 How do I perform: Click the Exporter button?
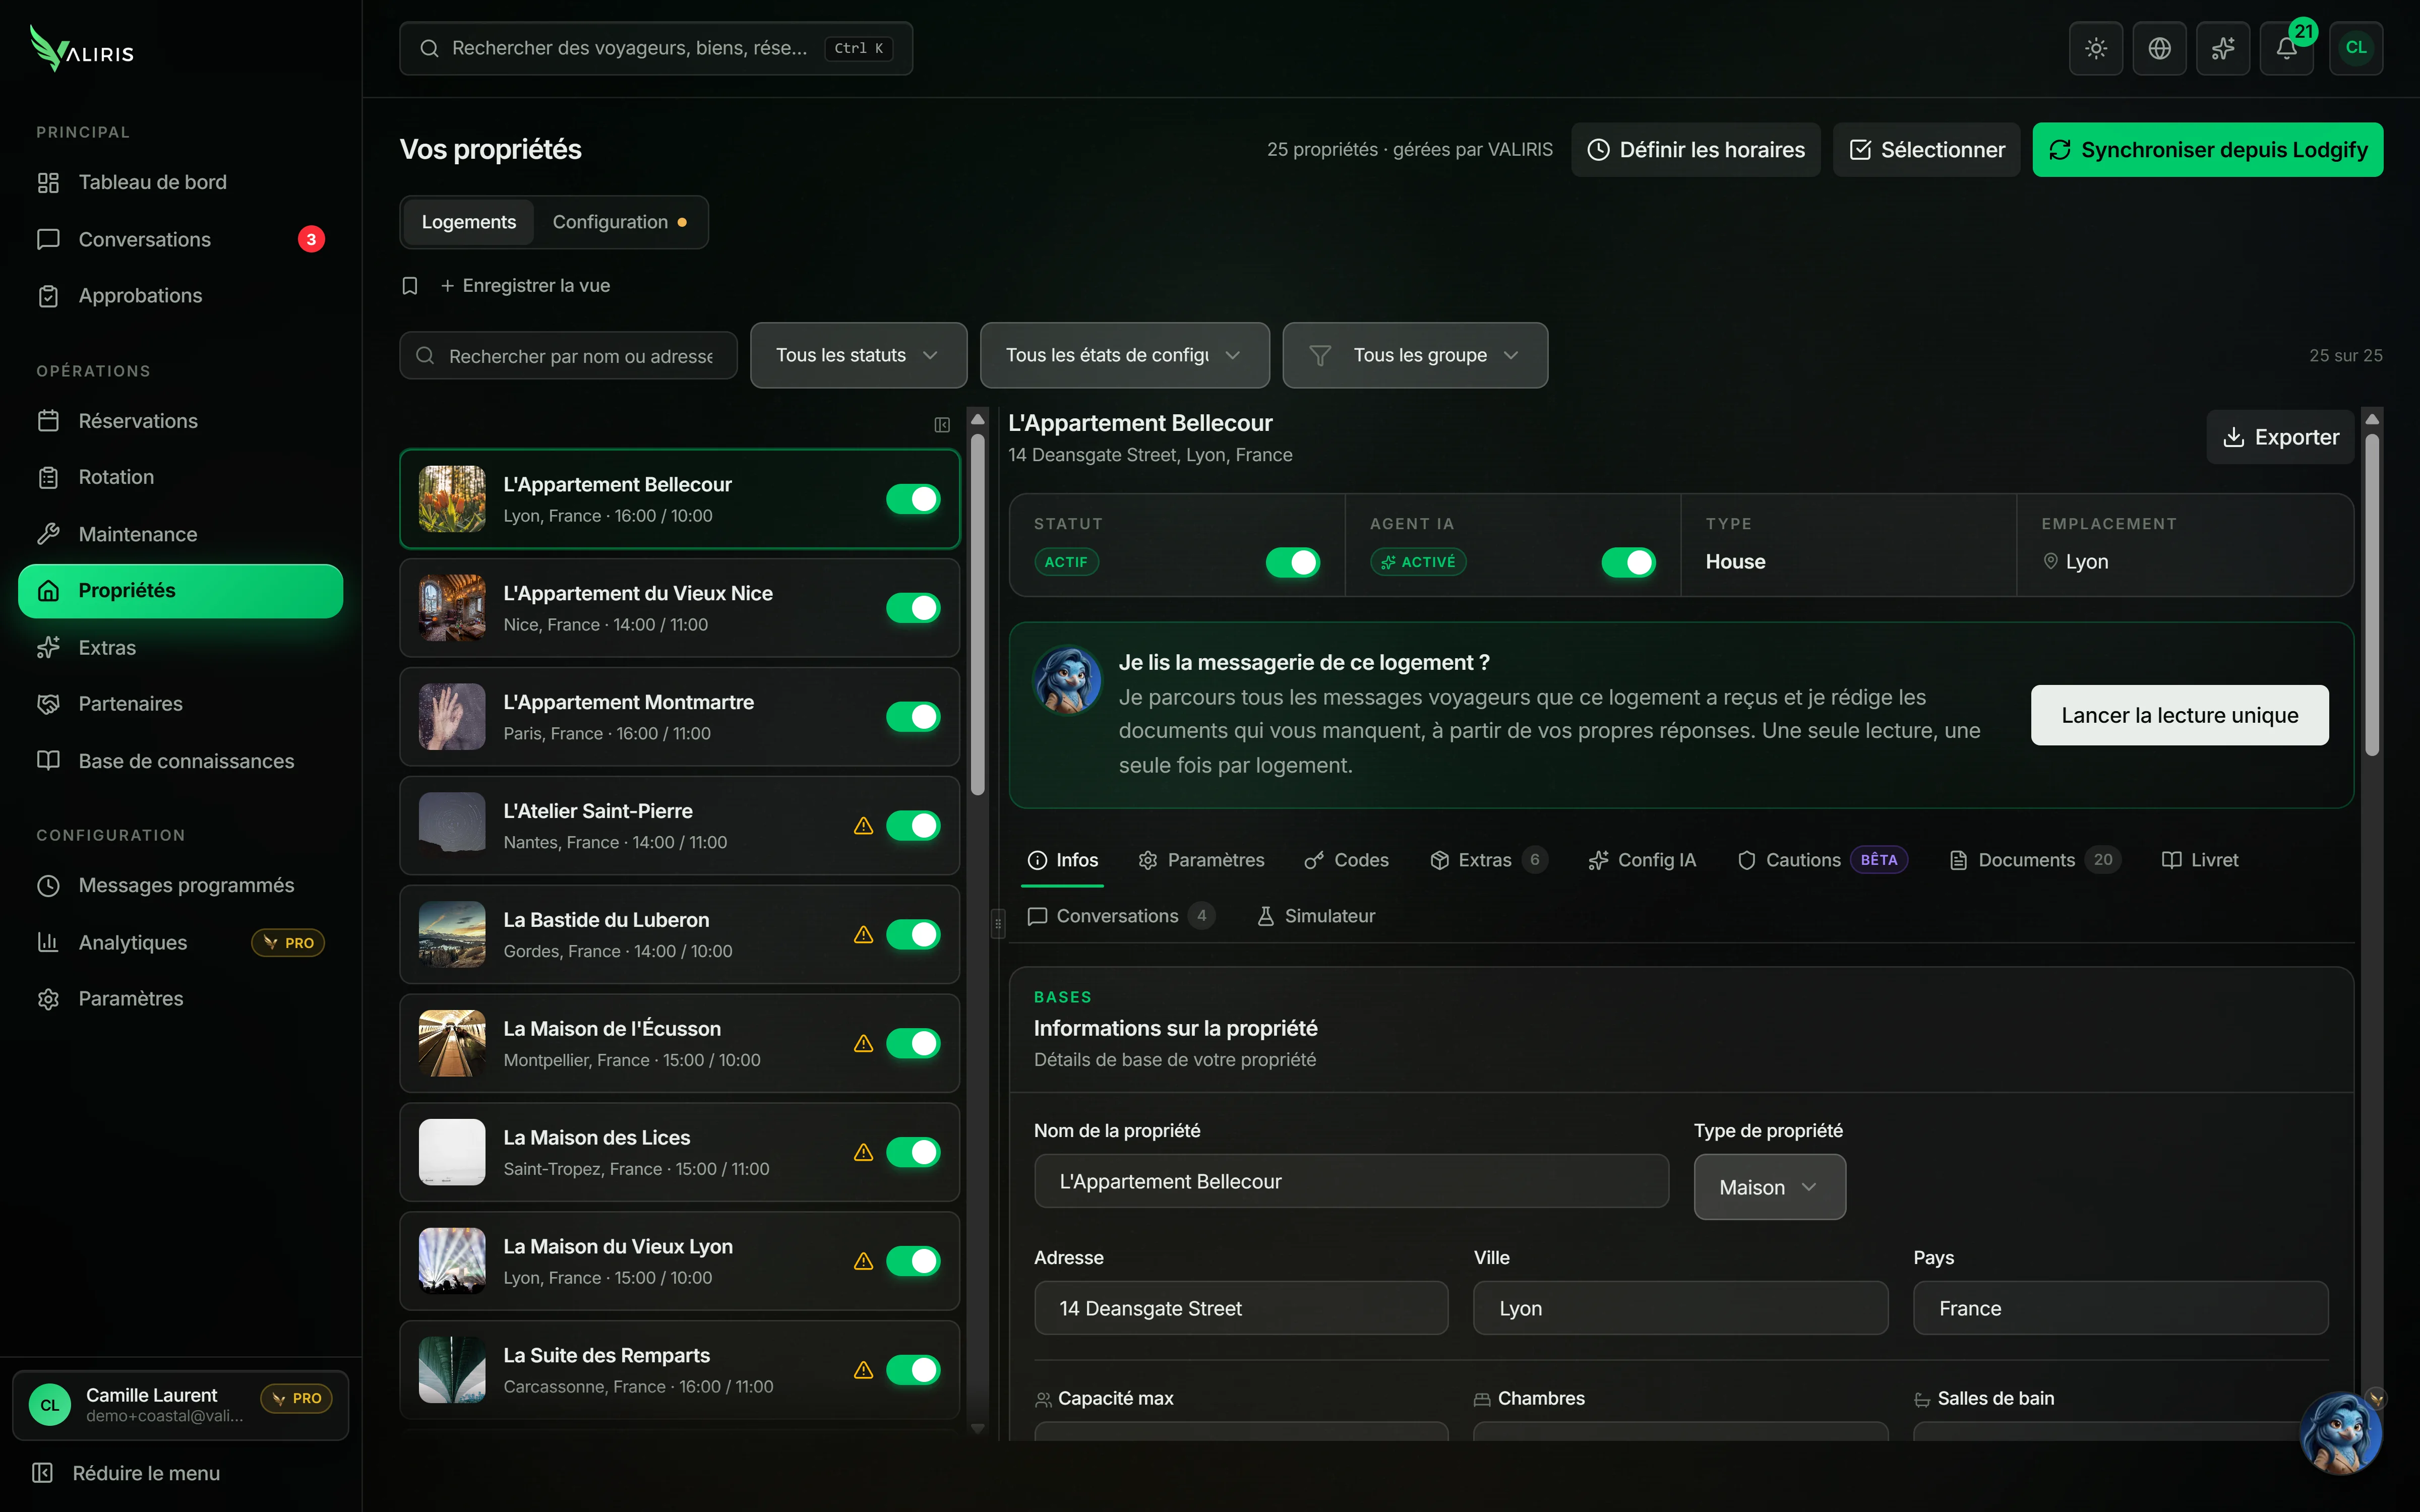pyautogui.click(x=2280, y=437)
